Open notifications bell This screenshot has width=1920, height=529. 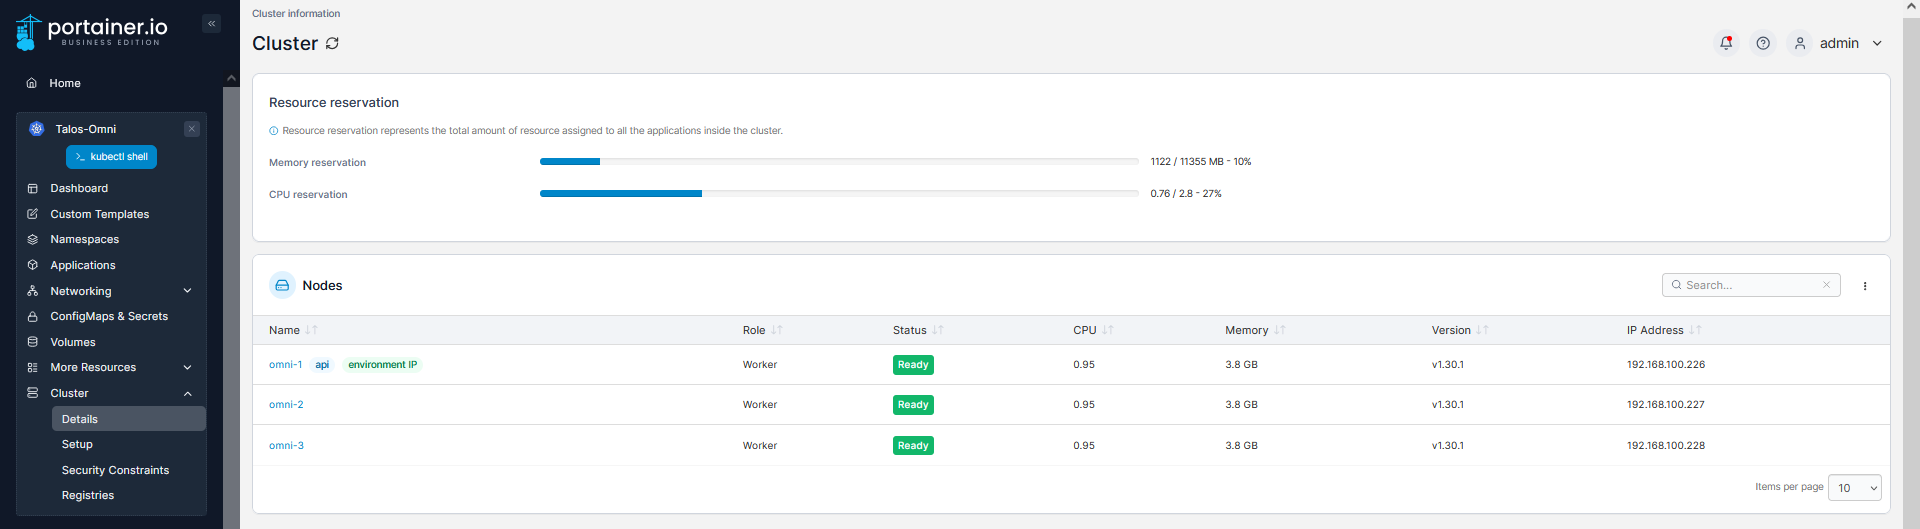tap(1726, 43)
